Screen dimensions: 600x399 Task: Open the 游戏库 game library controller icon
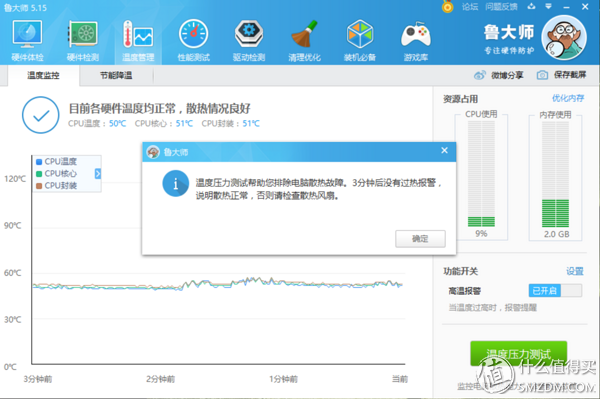click(416, 40)
